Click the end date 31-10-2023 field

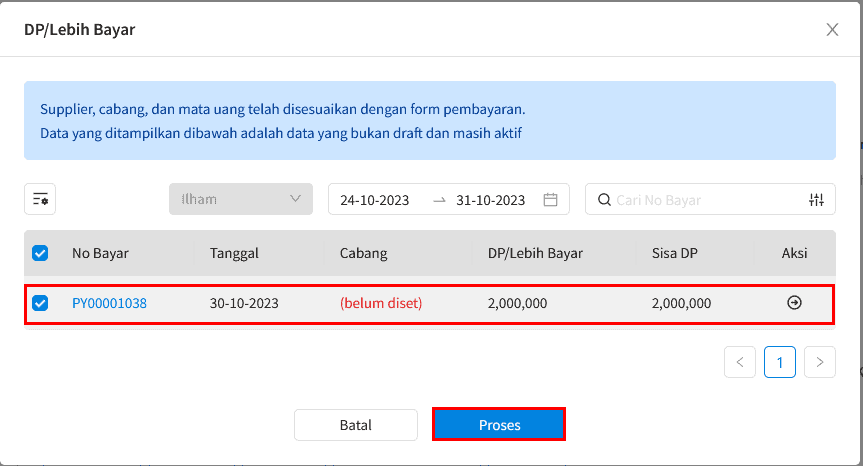tap(490, 200)
